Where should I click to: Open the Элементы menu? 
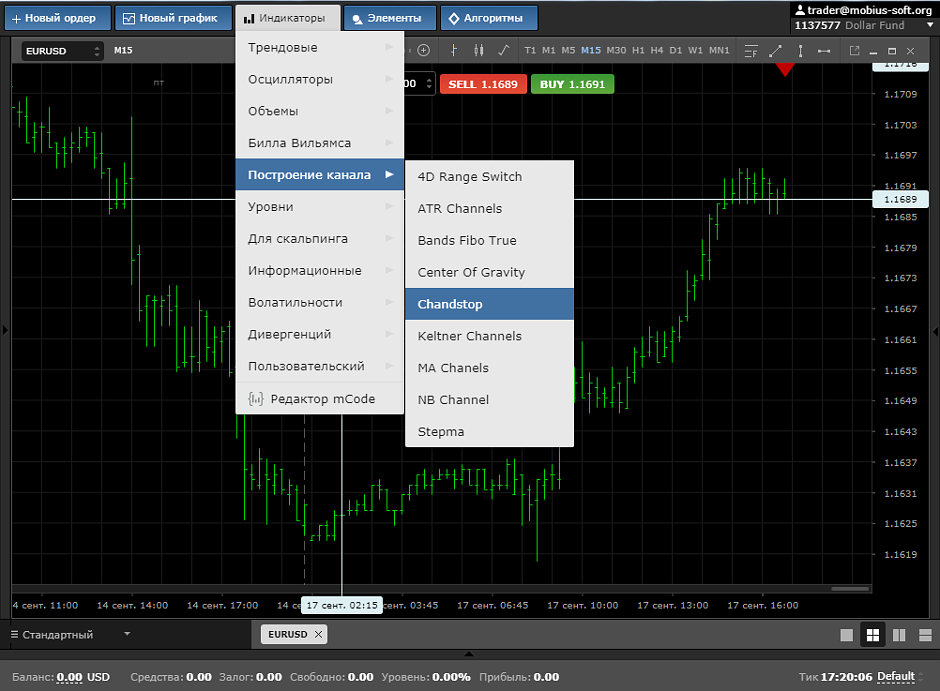point(390,18)
